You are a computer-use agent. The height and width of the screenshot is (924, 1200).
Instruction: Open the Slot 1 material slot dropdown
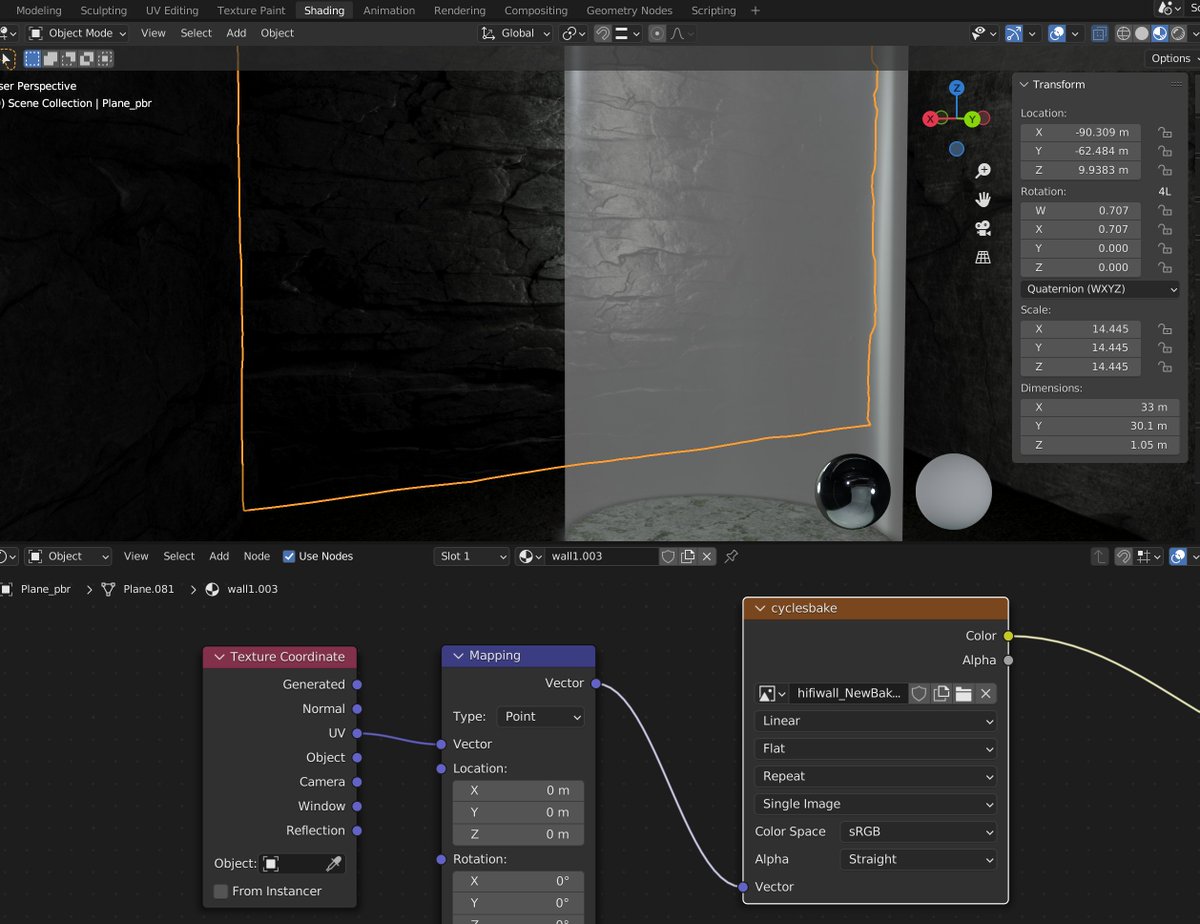(472, 556)
